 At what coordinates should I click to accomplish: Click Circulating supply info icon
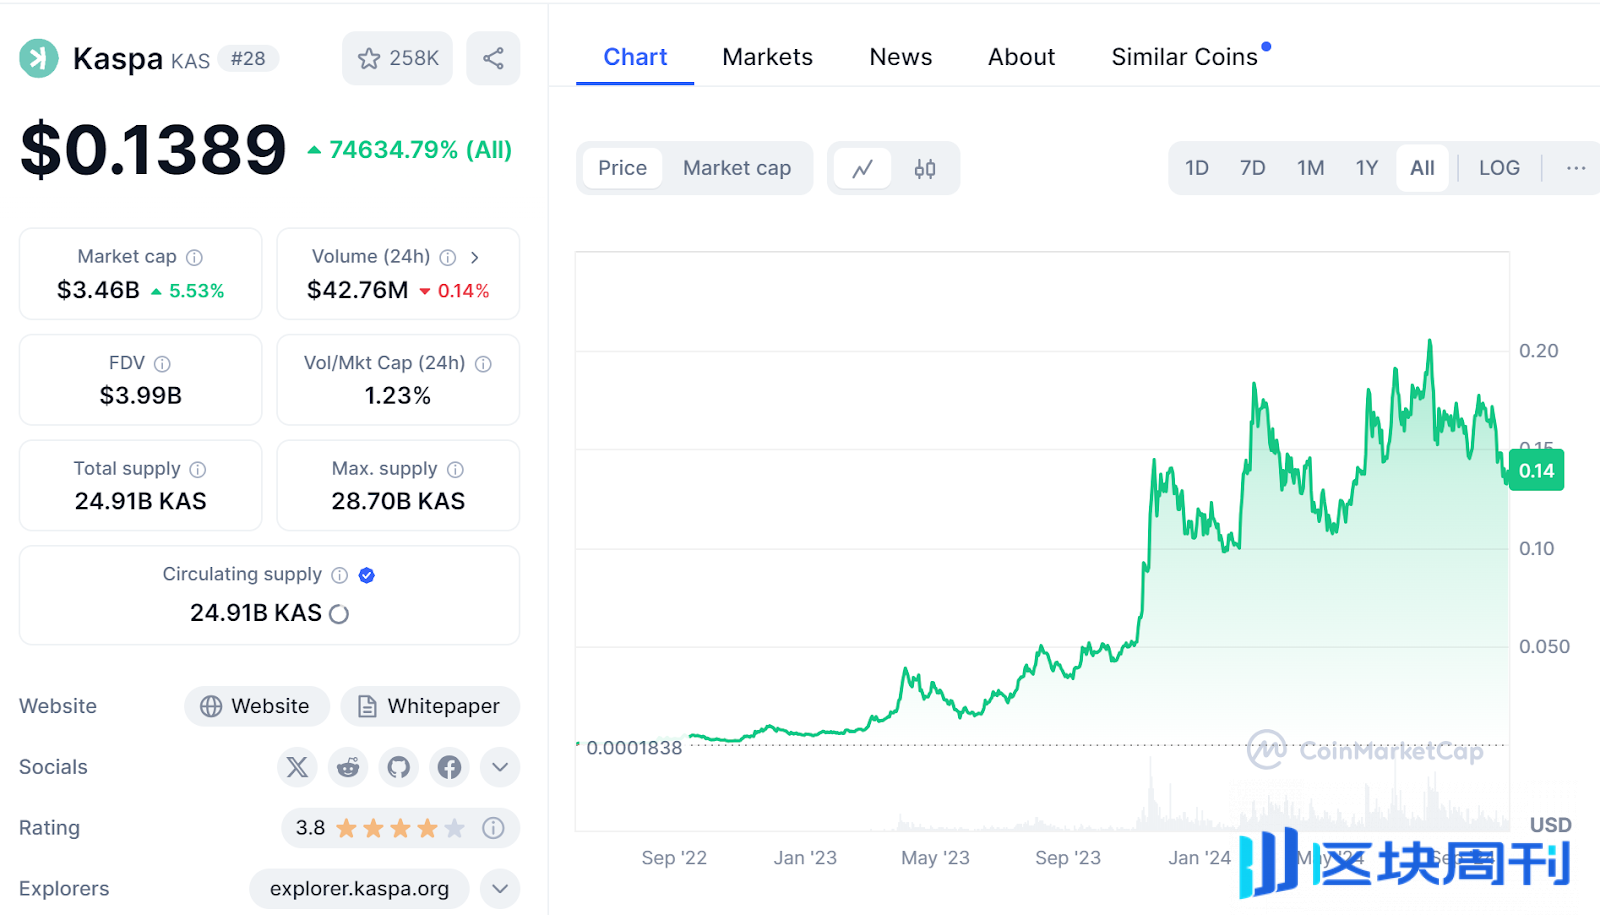(x=340, y=575)
